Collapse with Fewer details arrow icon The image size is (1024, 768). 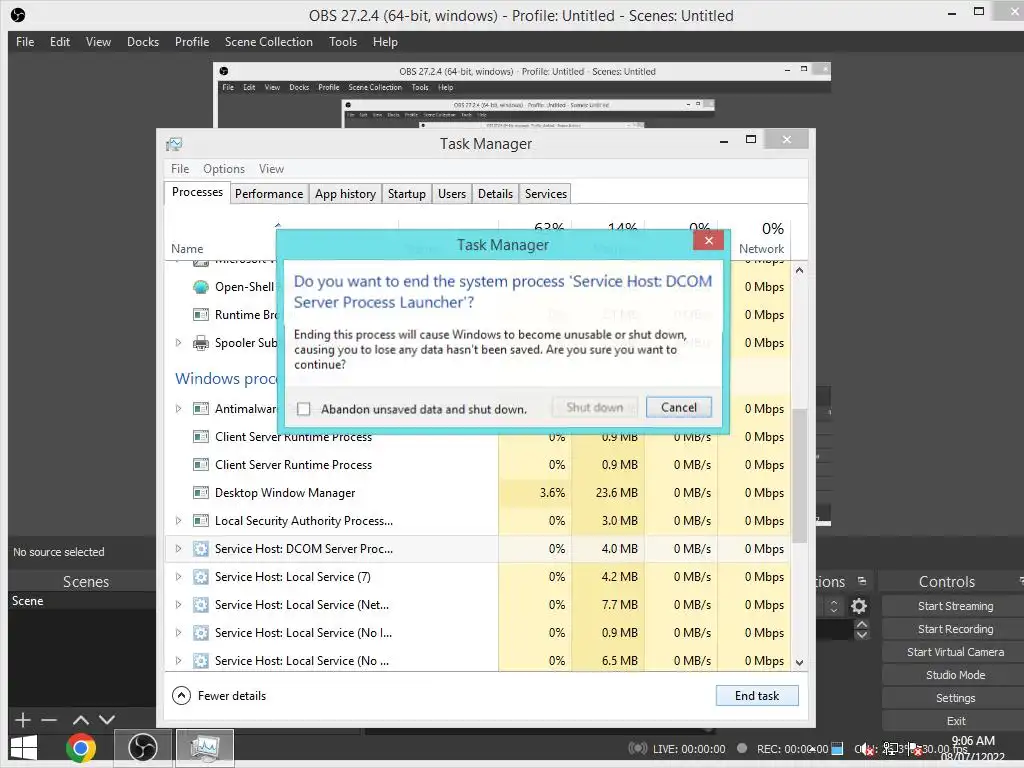182,696
